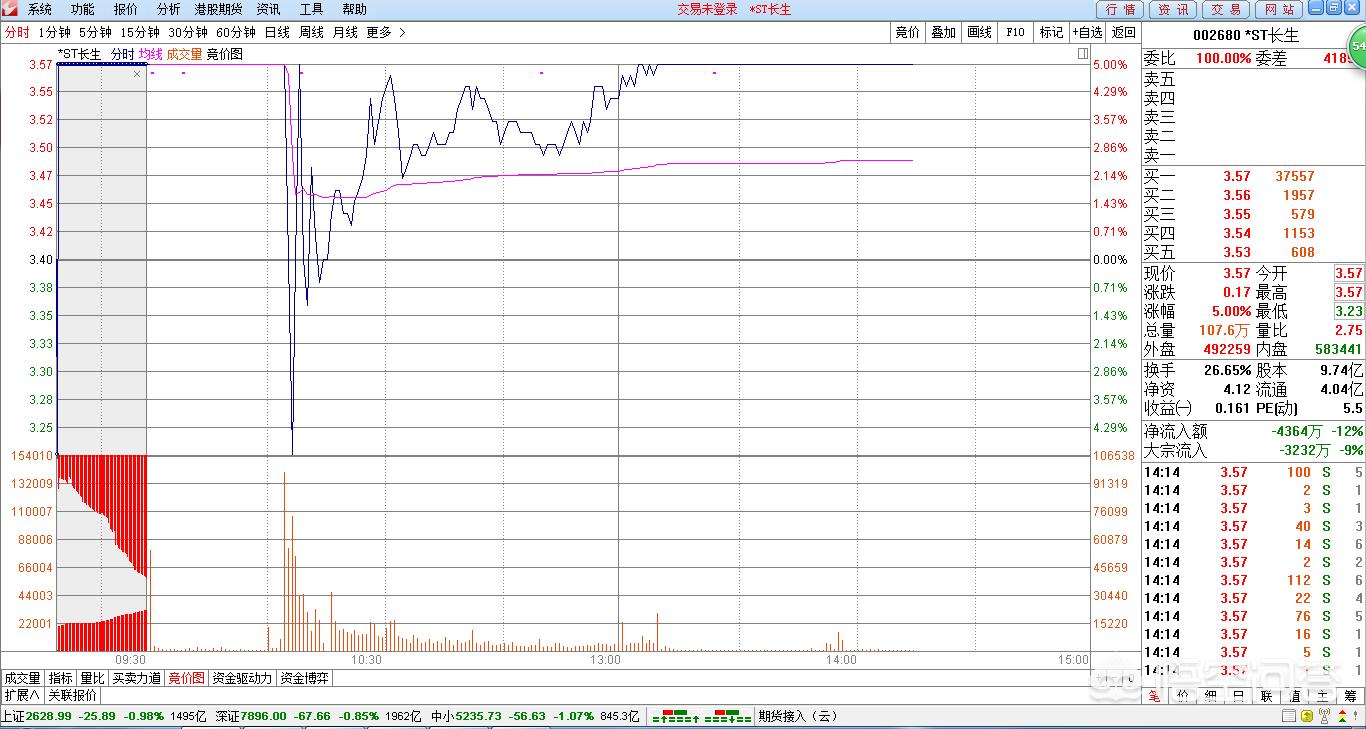This screenshot has width=1366, height=729.
Task: Click the 叠加 toolbar button
Action: point(943,32)
